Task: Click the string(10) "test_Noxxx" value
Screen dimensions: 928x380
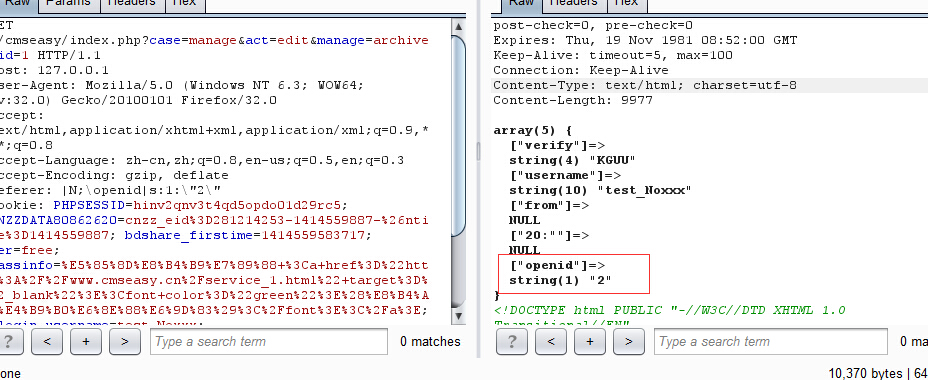Action: (601, 190)
